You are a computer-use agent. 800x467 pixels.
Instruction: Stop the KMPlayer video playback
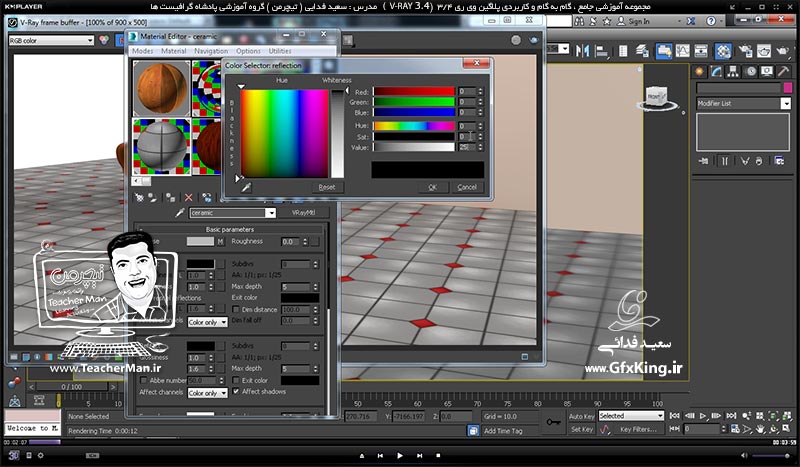[438, 456]
